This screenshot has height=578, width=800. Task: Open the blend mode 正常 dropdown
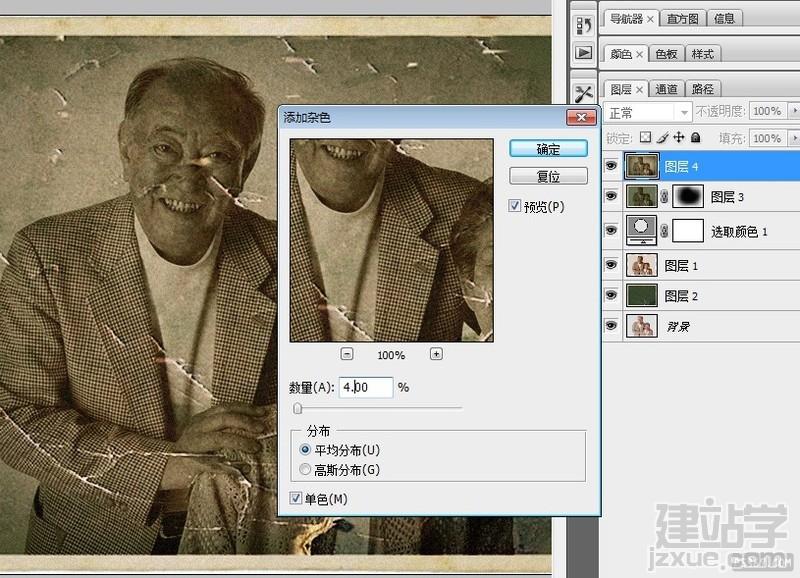pyautogui.click(x=648, y=112)
